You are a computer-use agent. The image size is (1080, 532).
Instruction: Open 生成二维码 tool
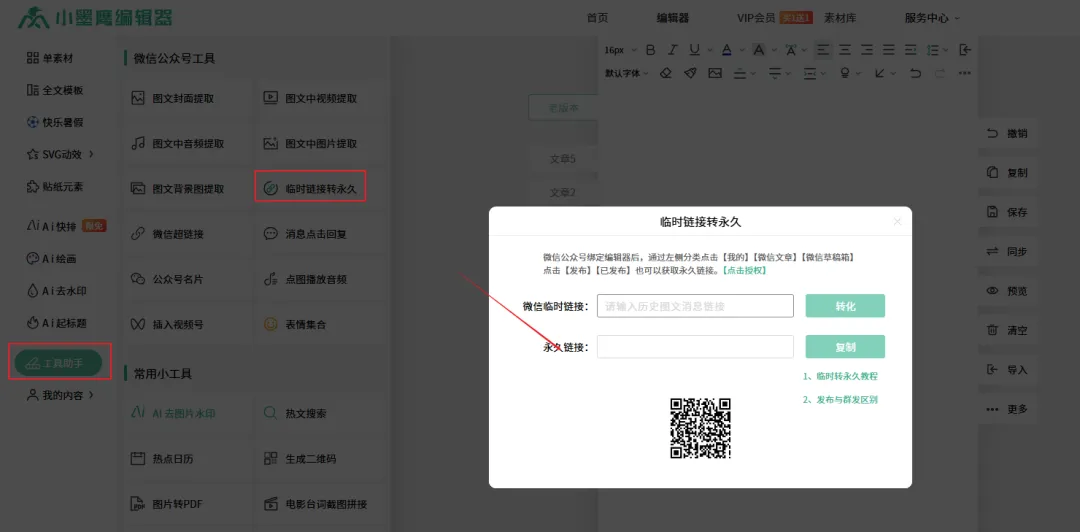click(300, 458)
